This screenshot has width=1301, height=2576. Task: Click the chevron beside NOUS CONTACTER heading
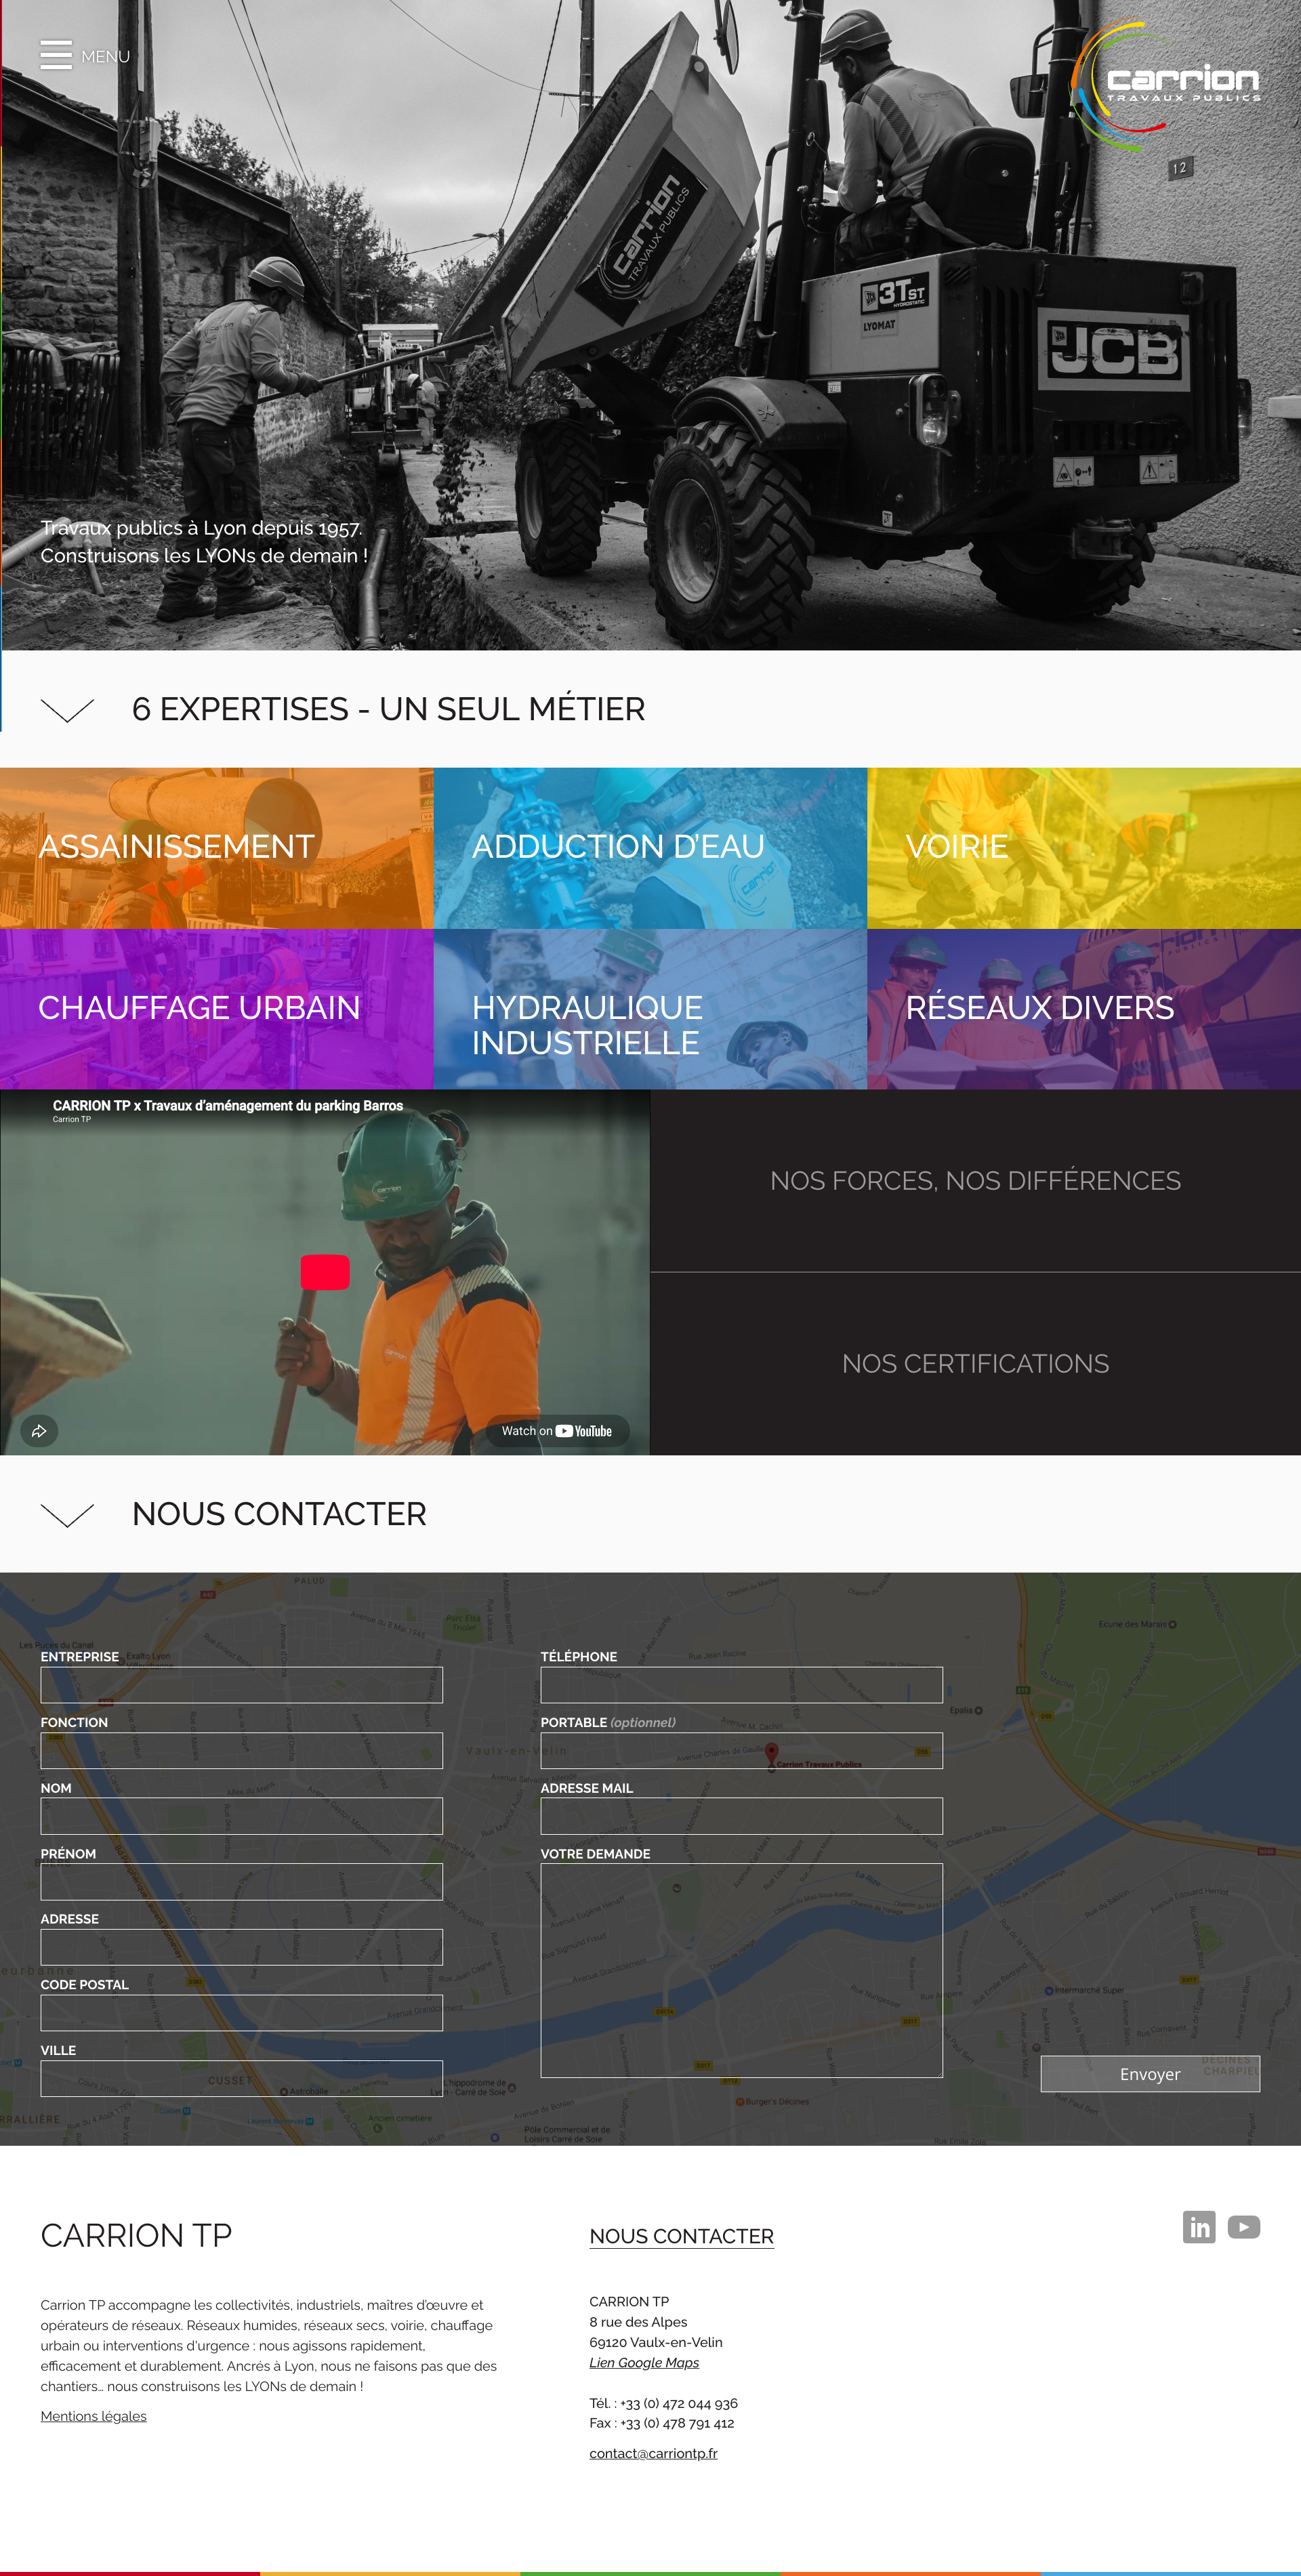67,1514
